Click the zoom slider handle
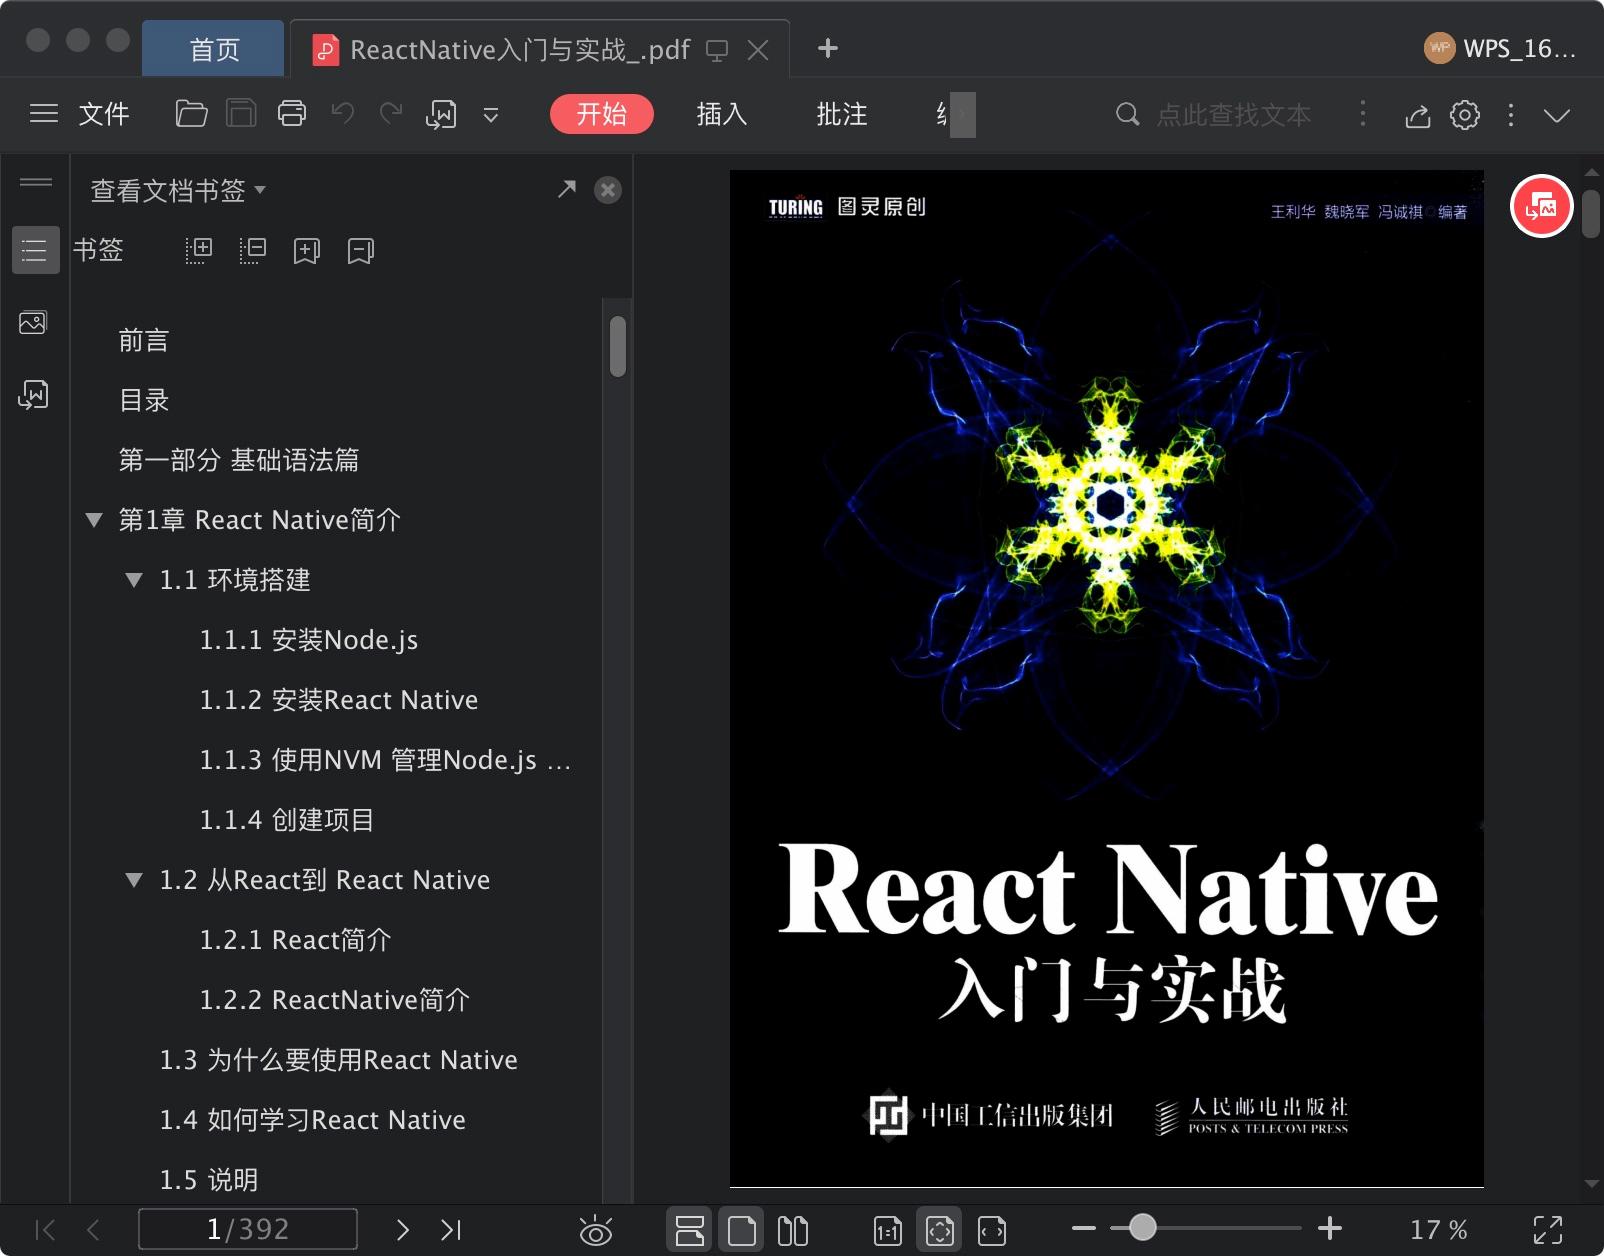Screen dimensions: 1604x1256 coord(1142,1228)
